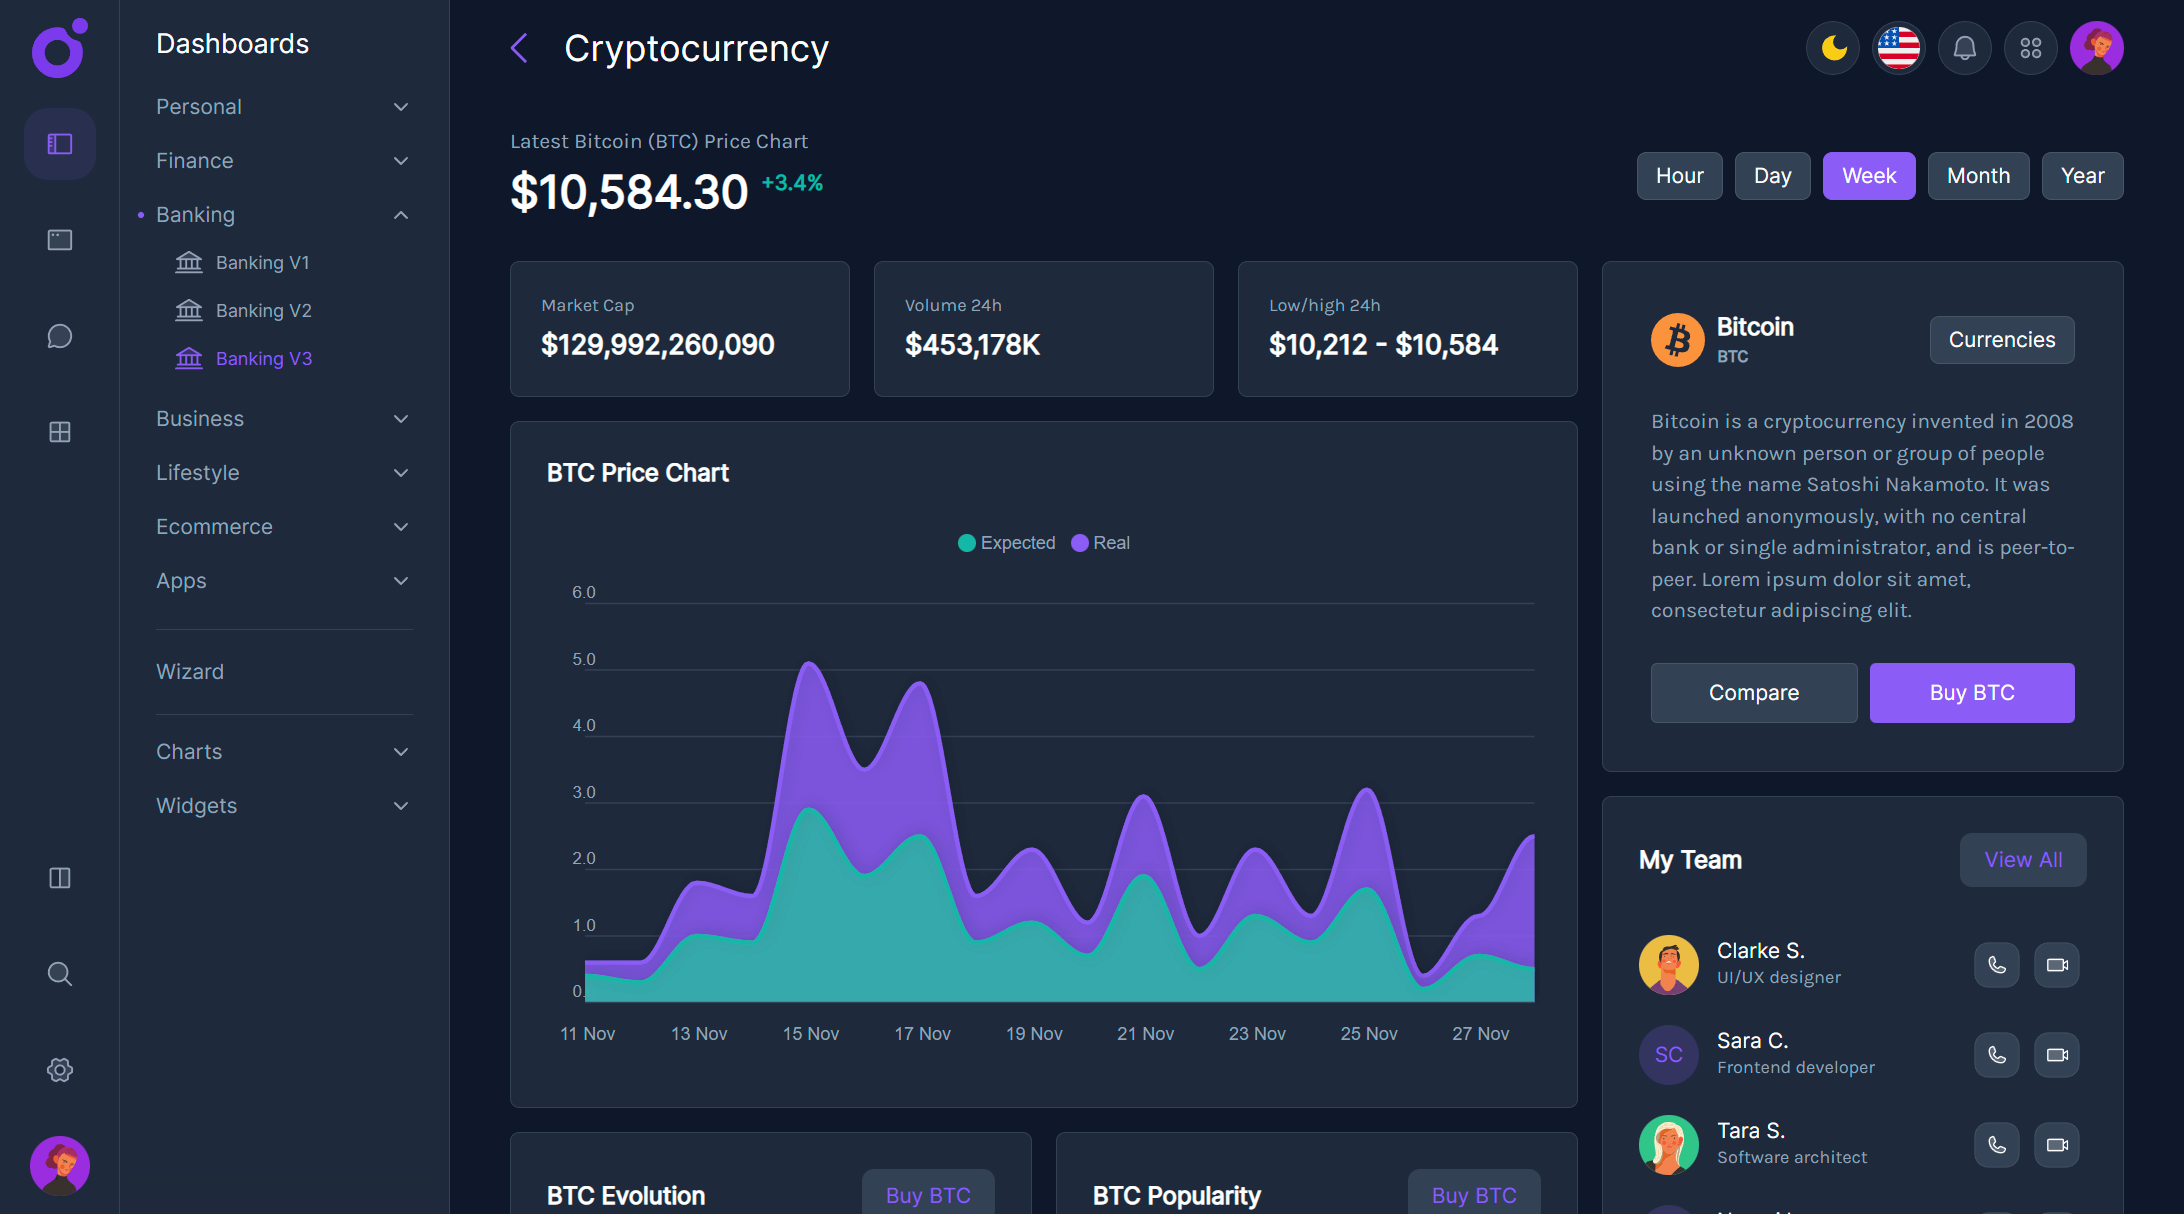Open the Wizard page
This screenshot has width=2184, height=1214.
(x=190, y=671)
